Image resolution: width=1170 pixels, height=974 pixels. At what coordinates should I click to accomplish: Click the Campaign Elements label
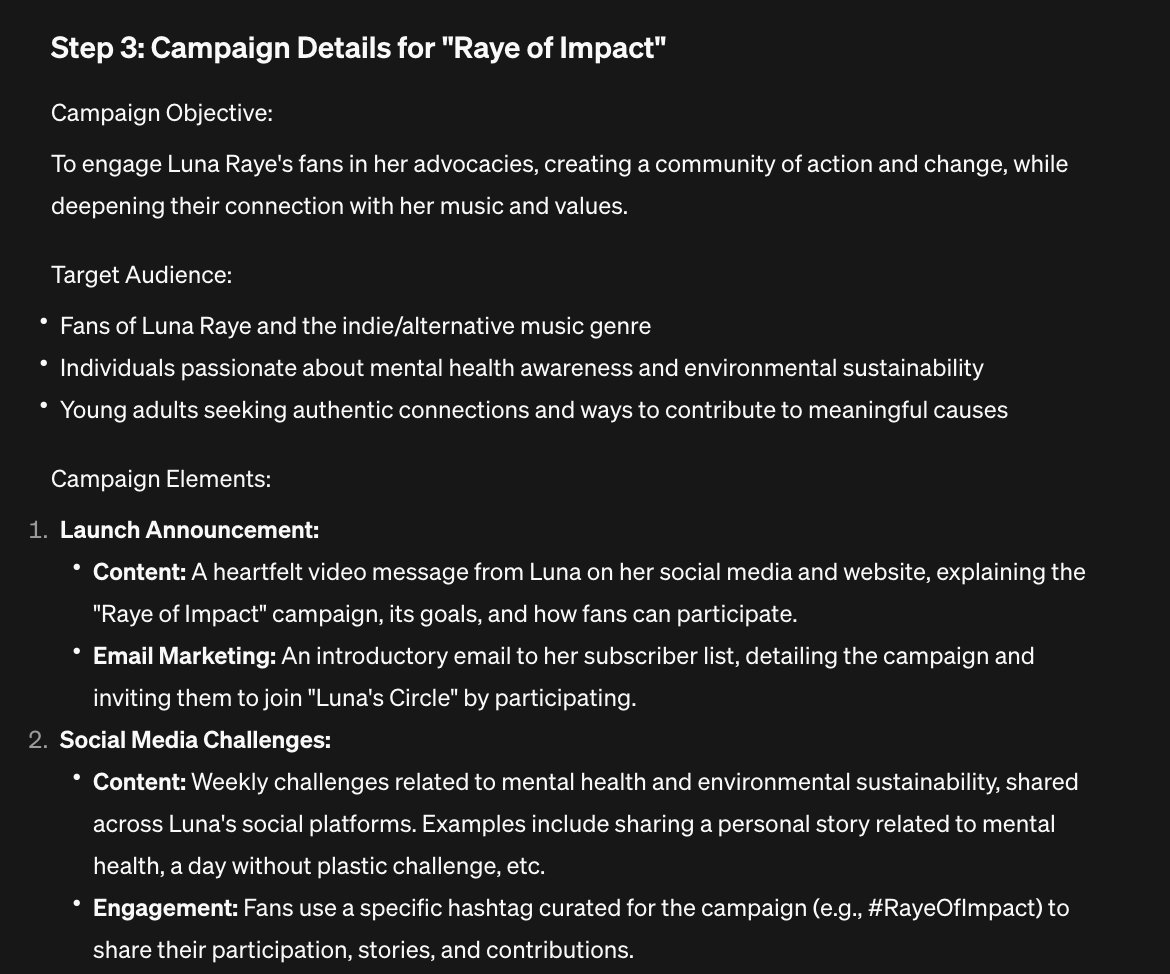click(161, 479)
